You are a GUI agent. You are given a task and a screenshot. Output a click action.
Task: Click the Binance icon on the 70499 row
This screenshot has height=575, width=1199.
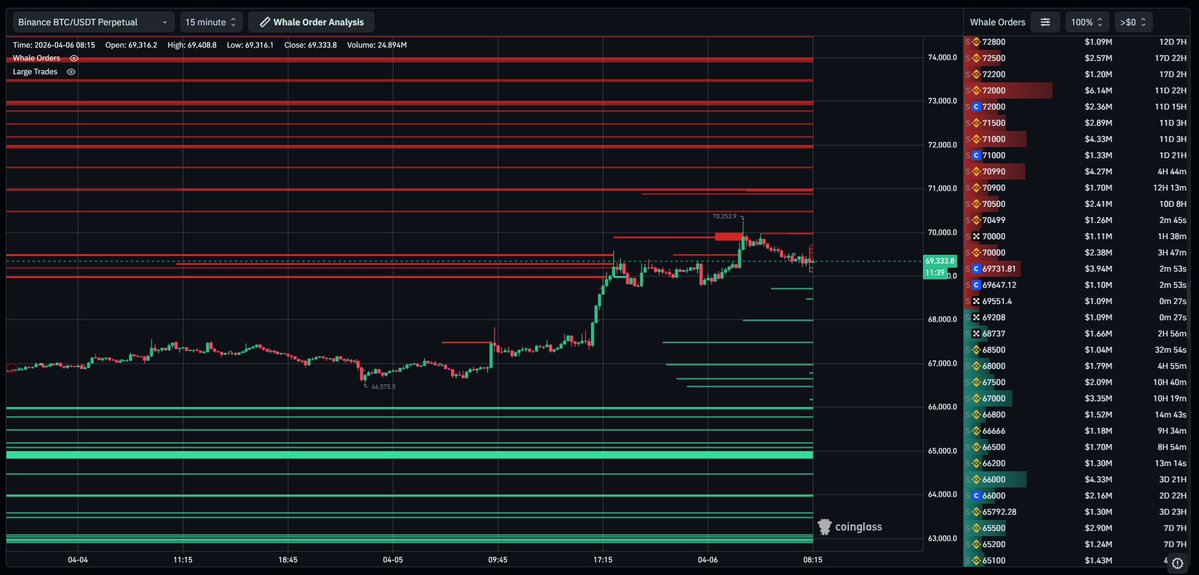(975, 220)
